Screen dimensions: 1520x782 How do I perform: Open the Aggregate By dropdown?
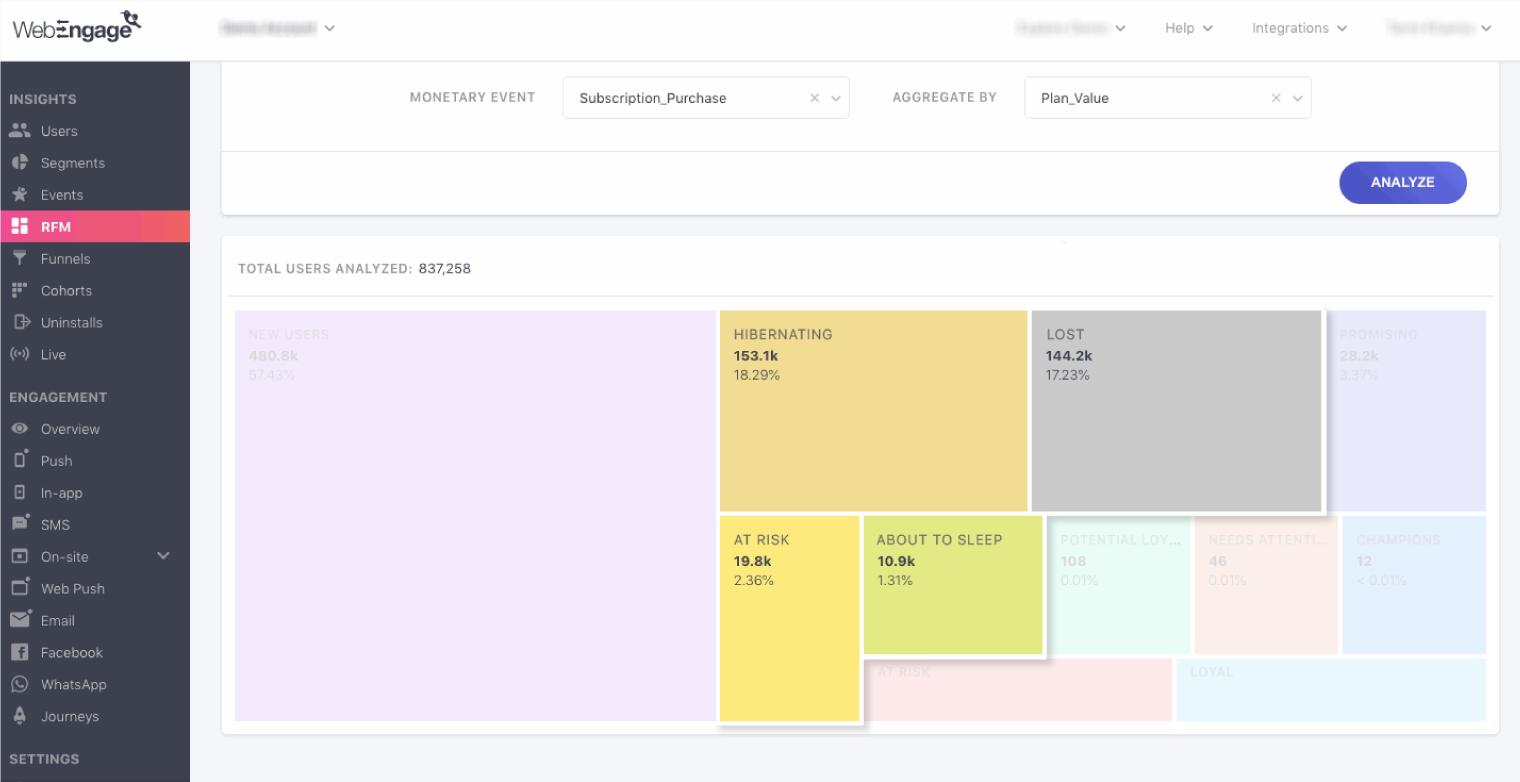[x=1299, y=98]
